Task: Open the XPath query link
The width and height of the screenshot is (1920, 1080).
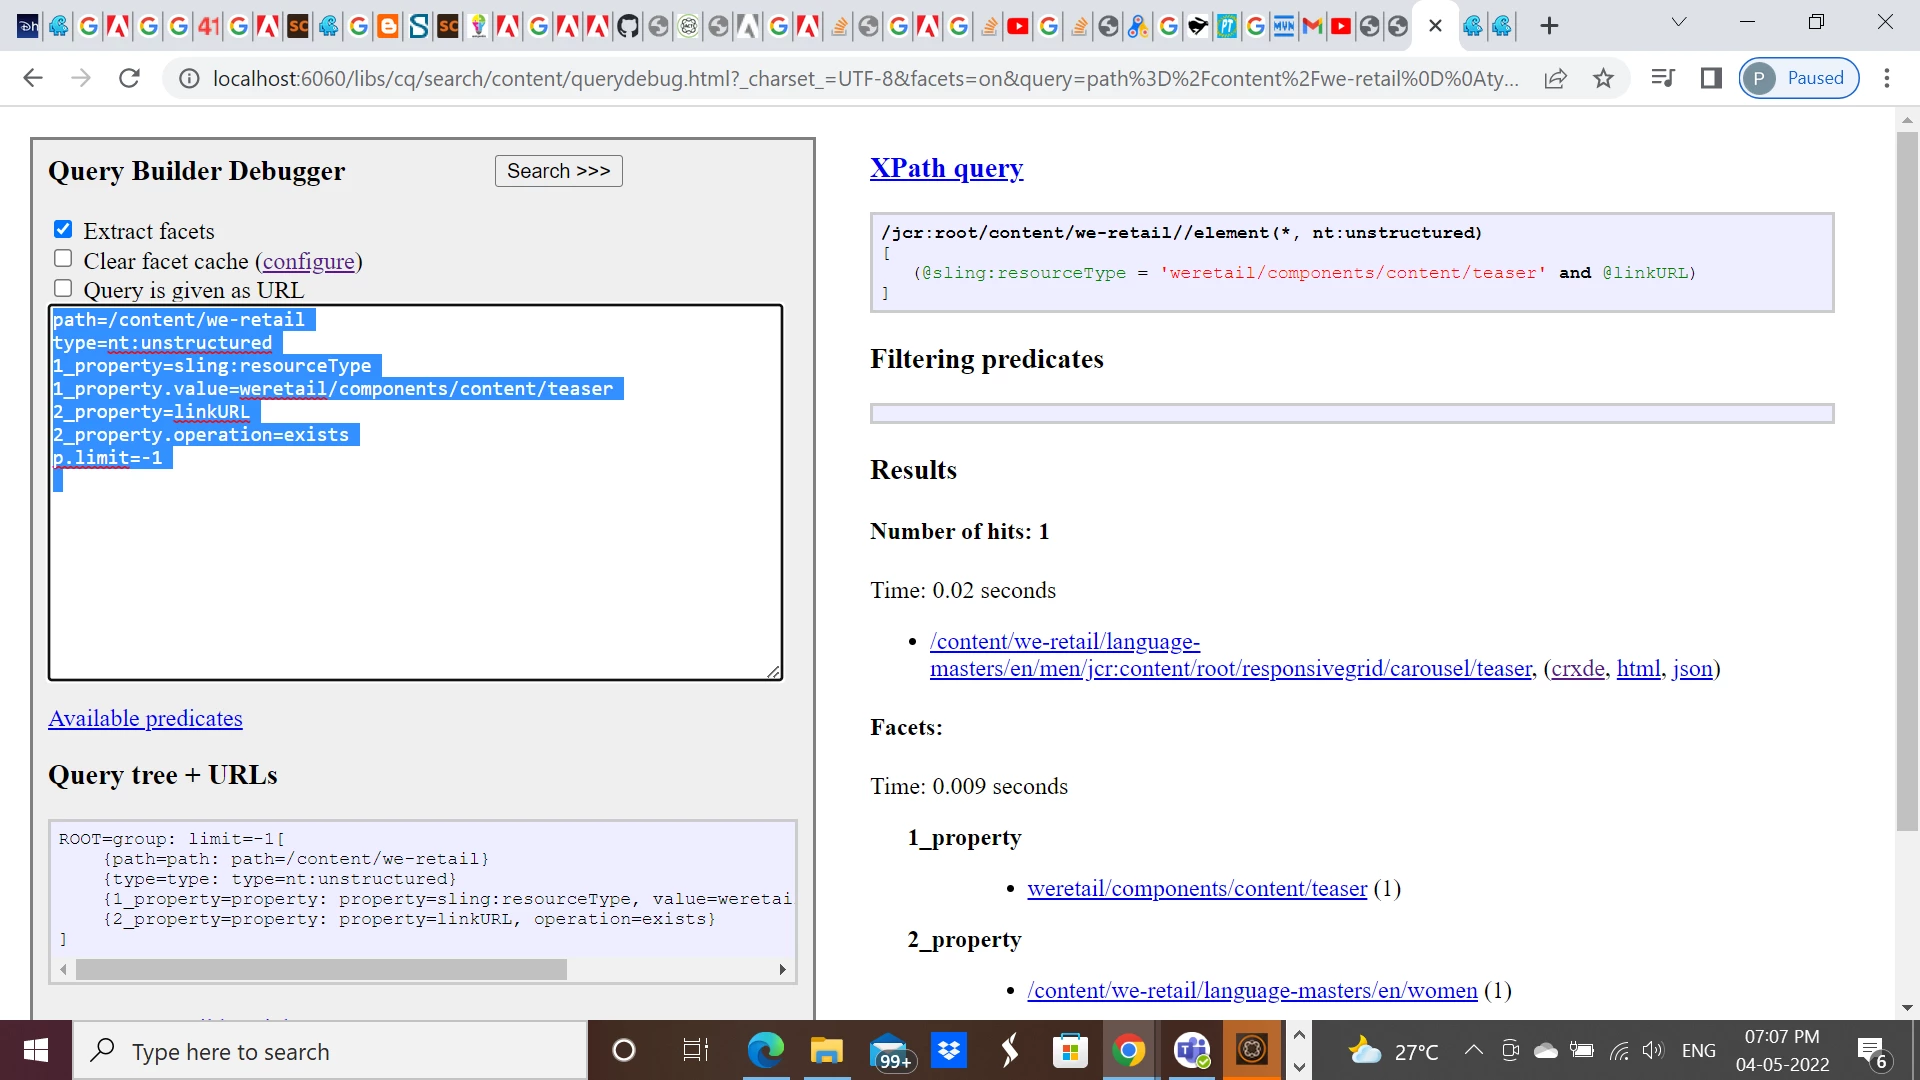Action: click(x=946, y=168)
